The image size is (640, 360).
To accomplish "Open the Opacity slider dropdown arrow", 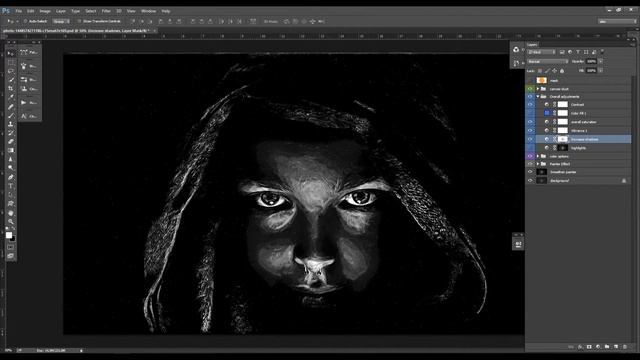I will (601, 61).
